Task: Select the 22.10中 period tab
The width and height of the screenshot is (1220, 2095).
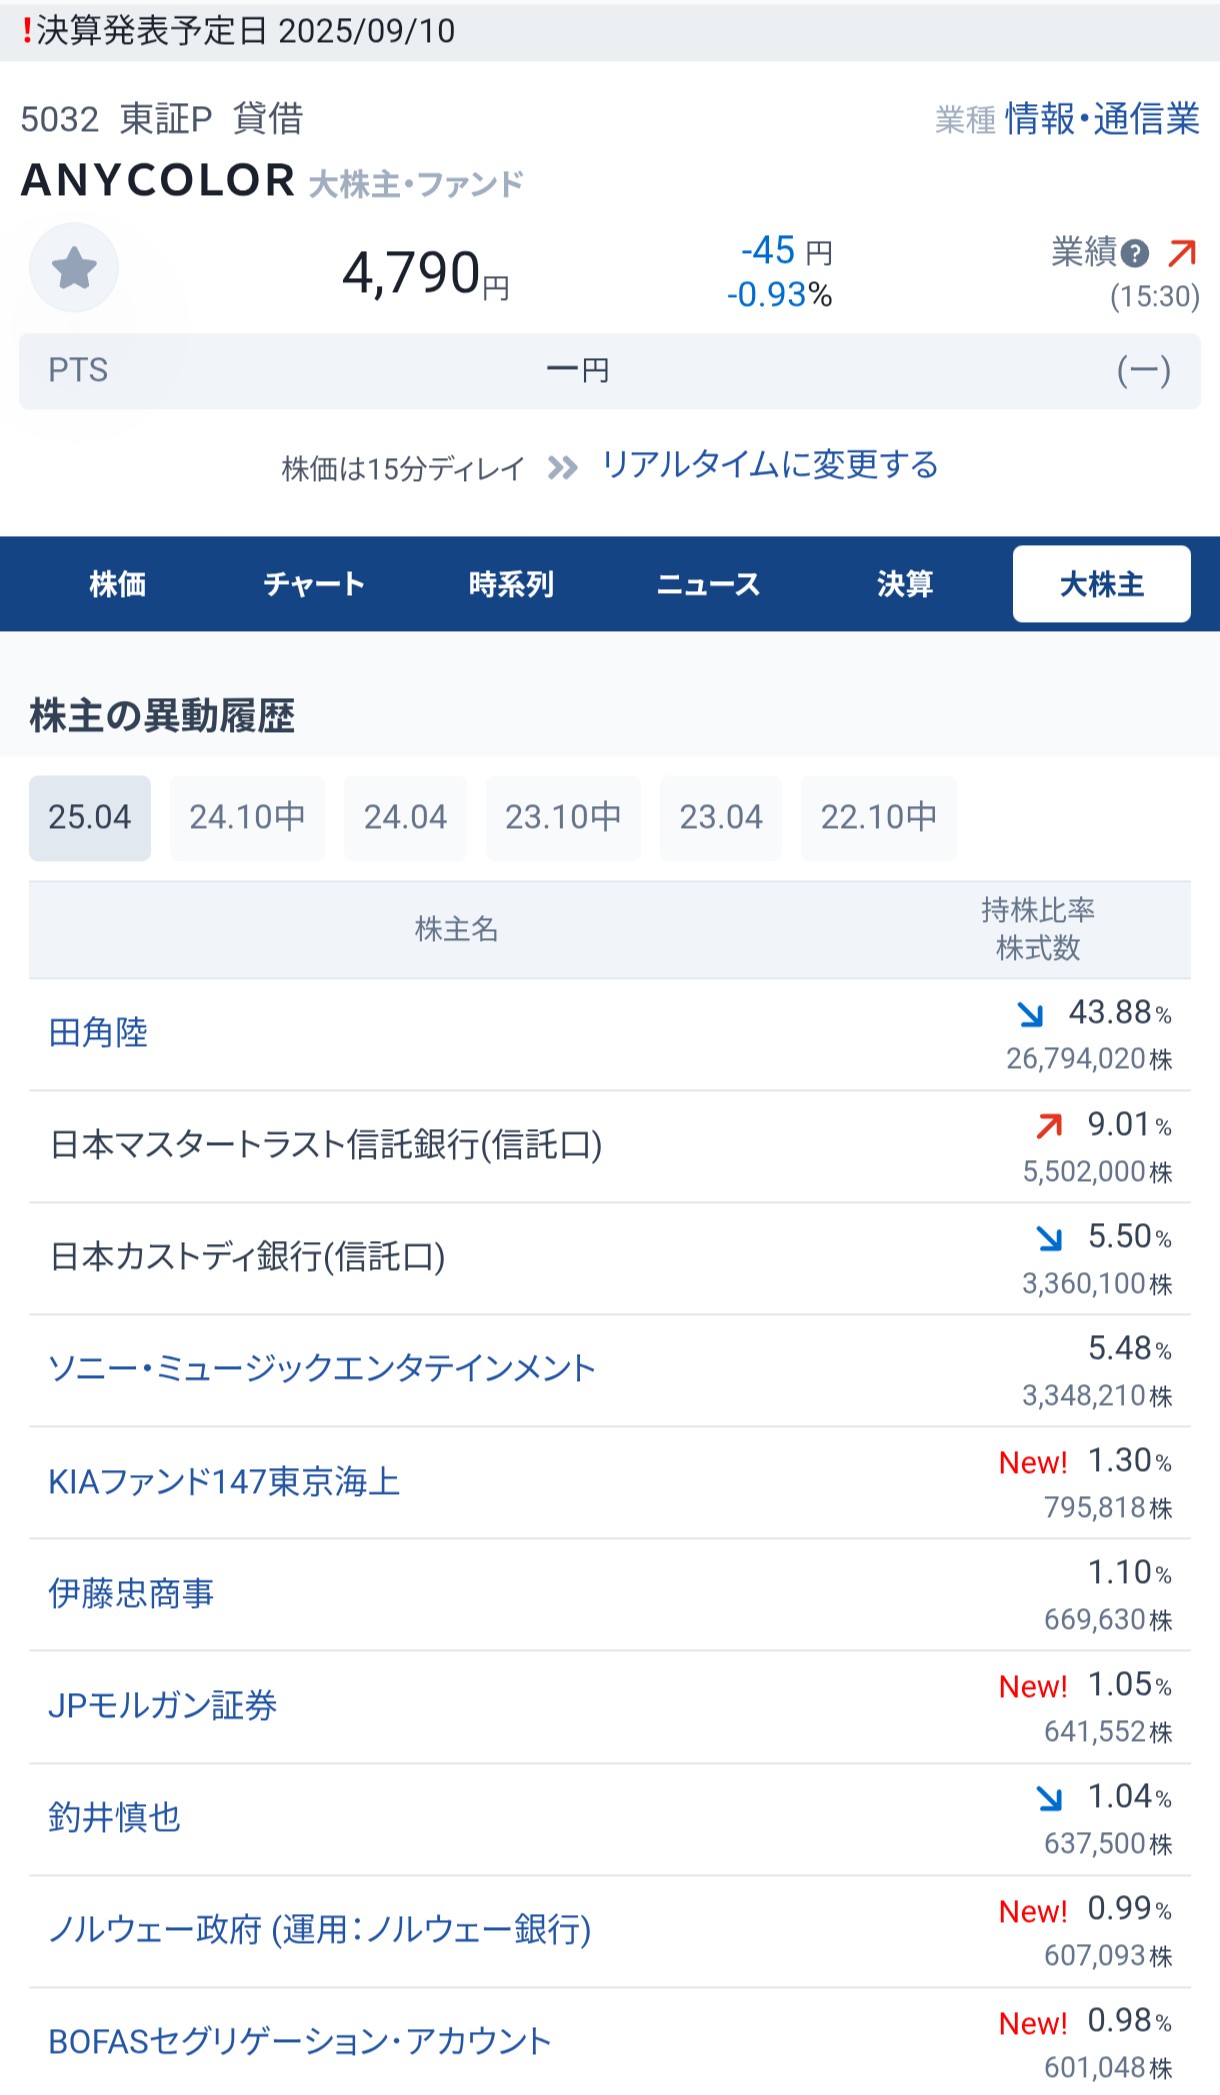Action: point(879,818)
